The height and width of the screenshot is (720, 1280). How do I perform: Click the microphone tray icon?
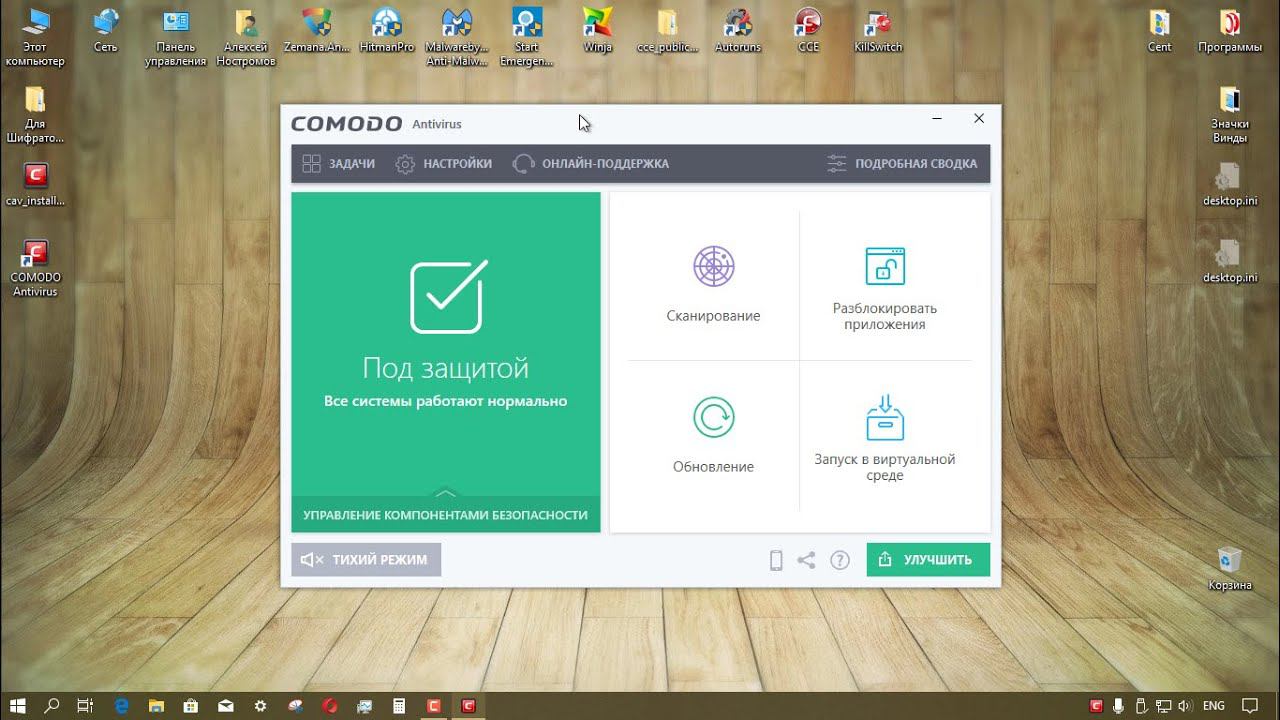point(1119,705)
